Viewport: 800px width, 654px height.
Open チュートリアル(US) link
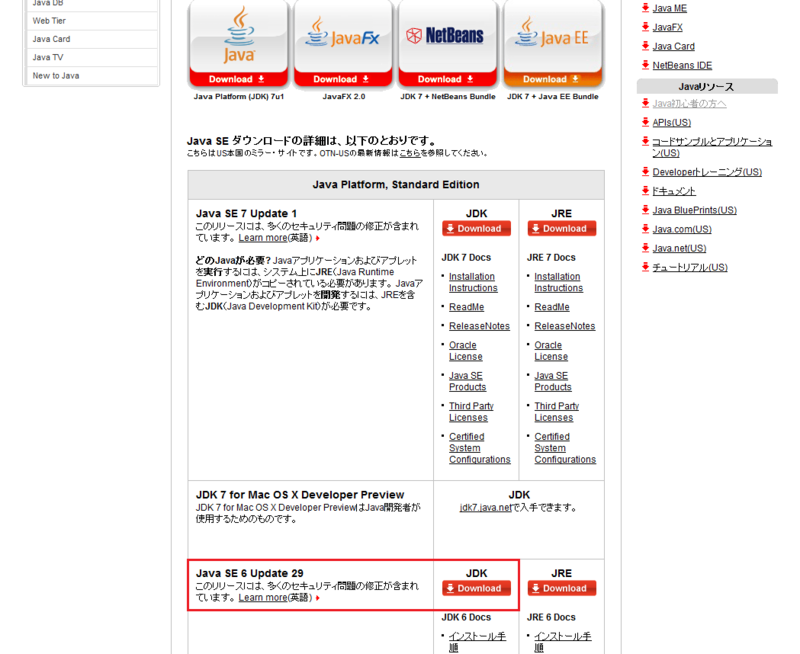pyautogui.click(x=690, y=267)
